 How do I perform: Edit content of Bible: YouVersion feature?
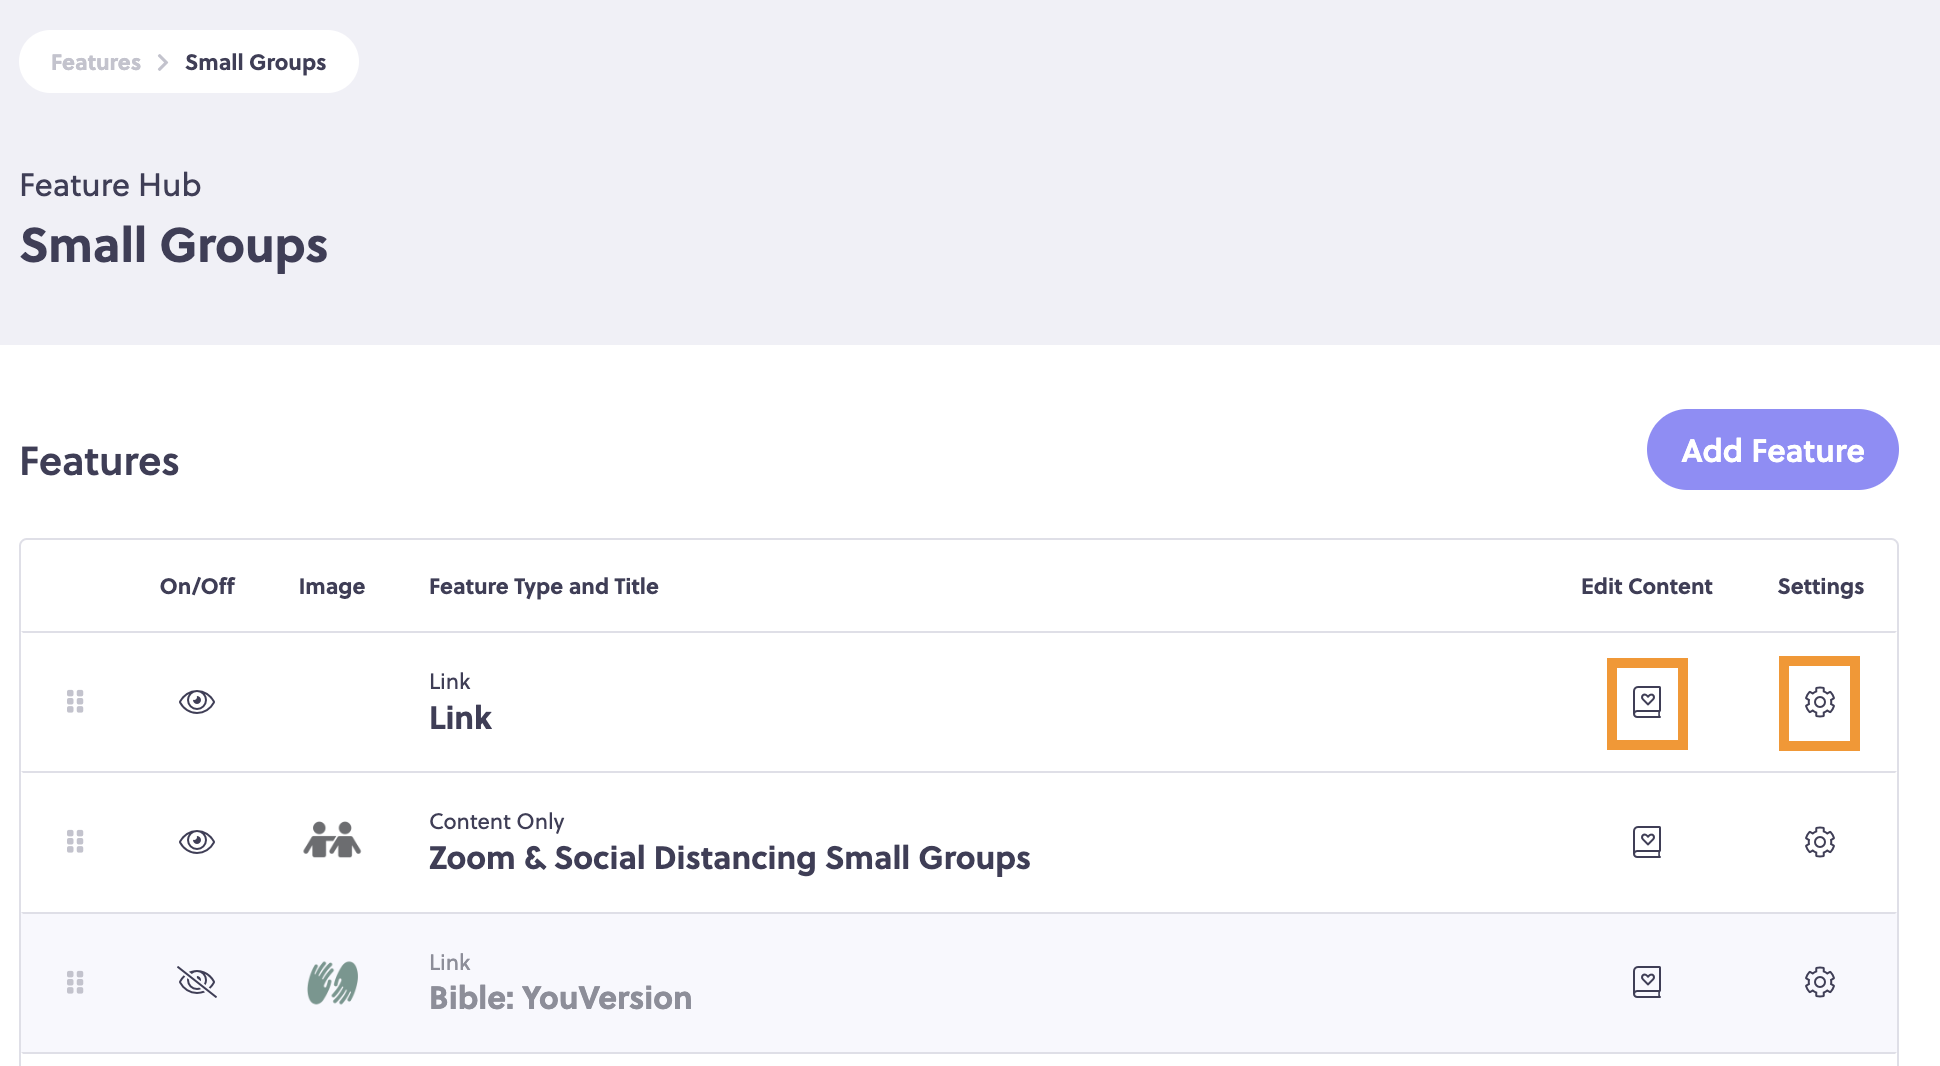[1646, 982]
